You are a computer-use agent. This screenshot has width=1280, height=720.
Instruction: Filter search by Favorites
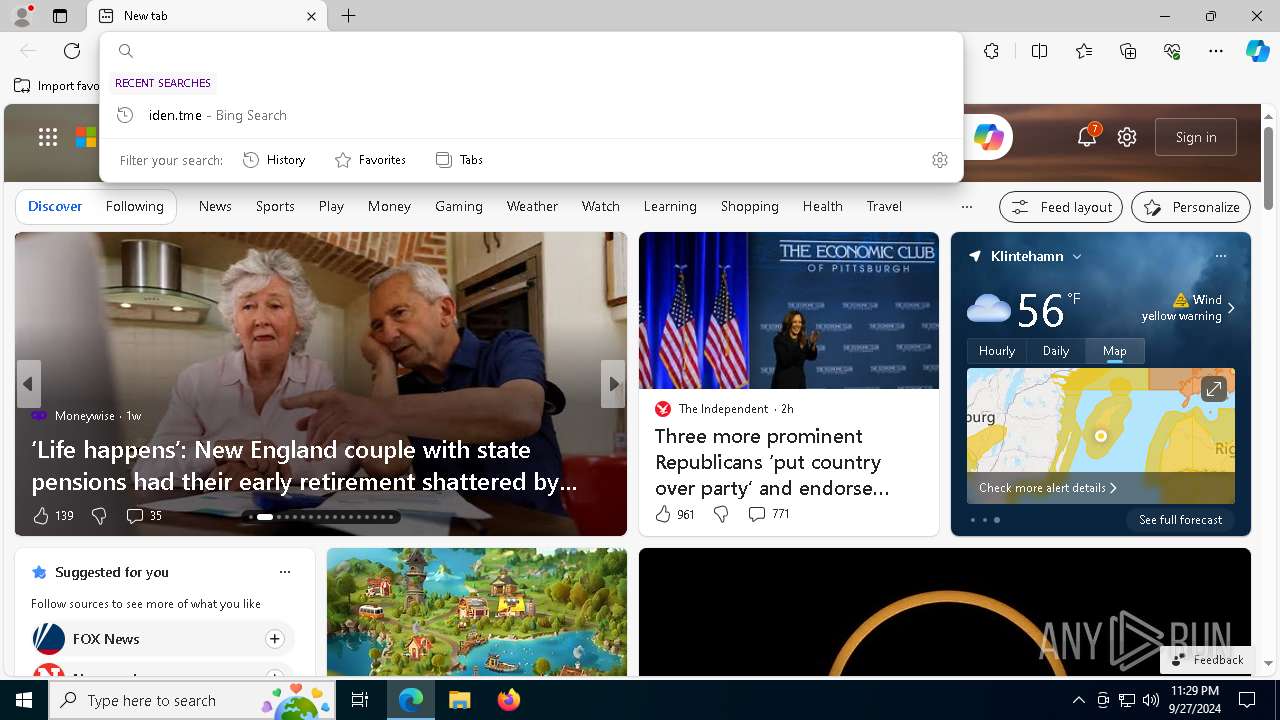[x=370, y=160]
